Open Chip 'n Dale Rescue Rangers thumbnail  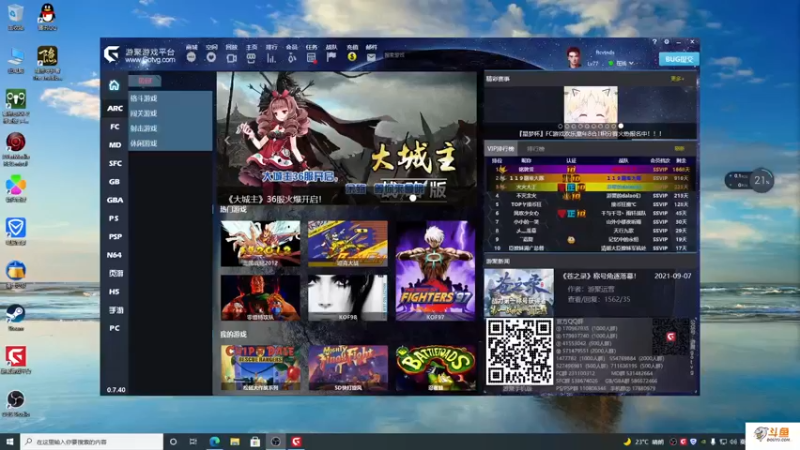click(x=260, y=368)
